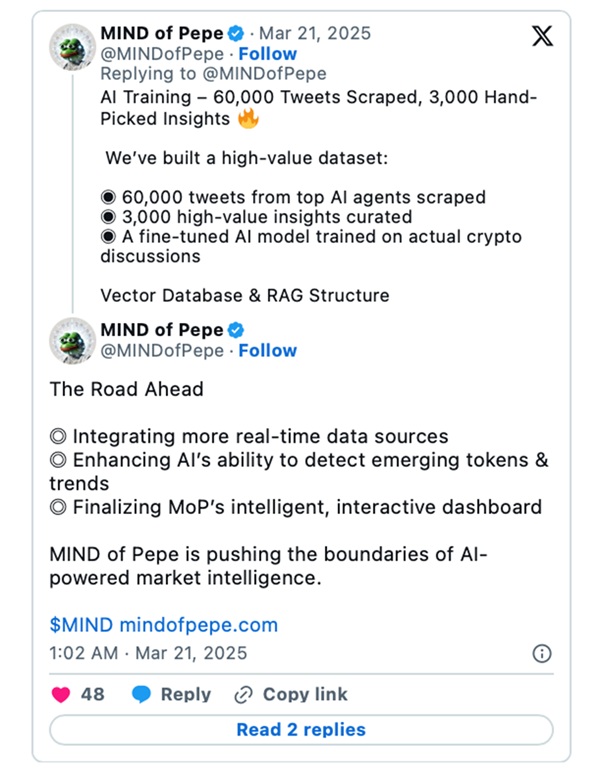Open the $MIND cashtag link

tap(81, 625)
